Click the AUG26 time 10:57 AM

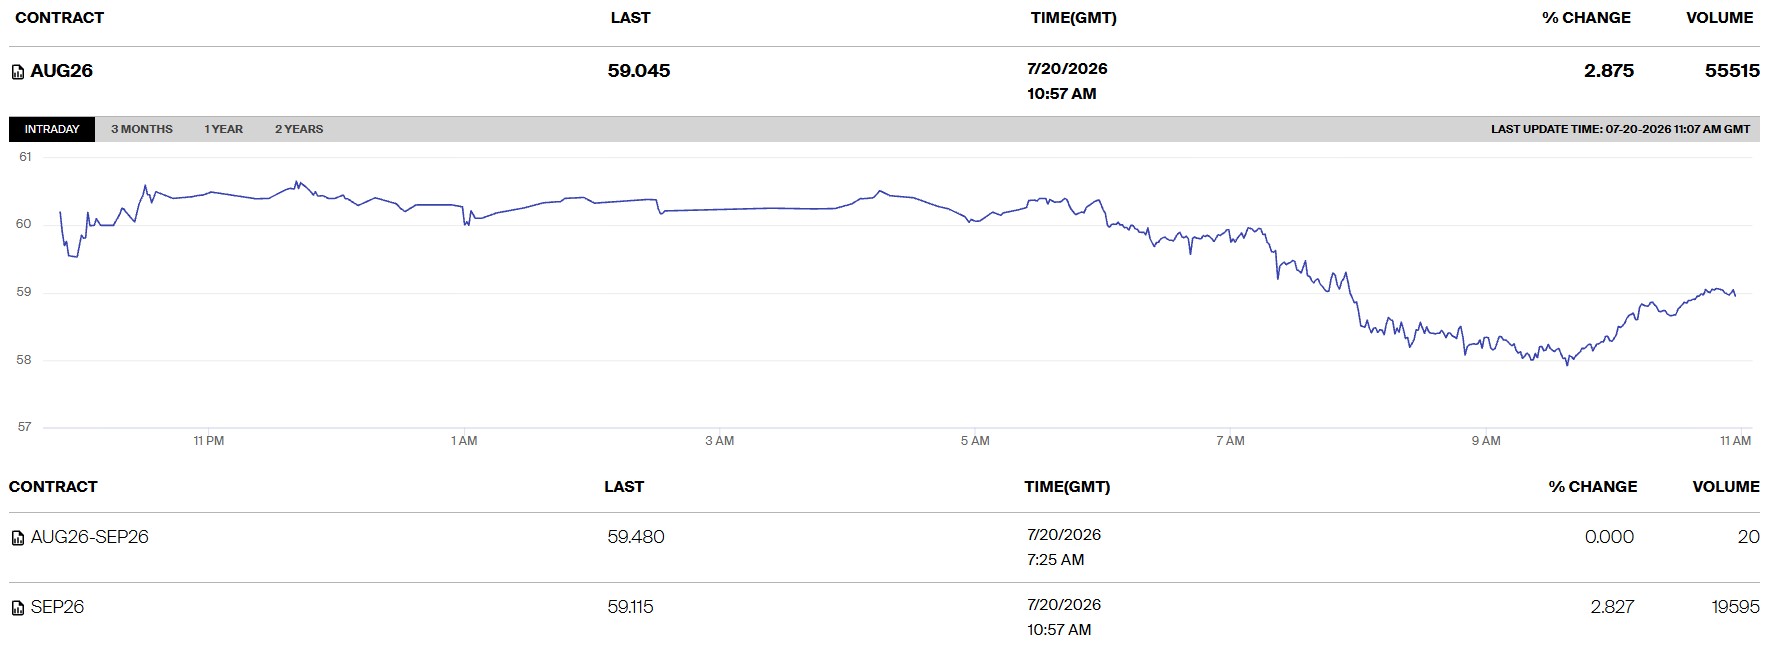[x=1062, y=94]
